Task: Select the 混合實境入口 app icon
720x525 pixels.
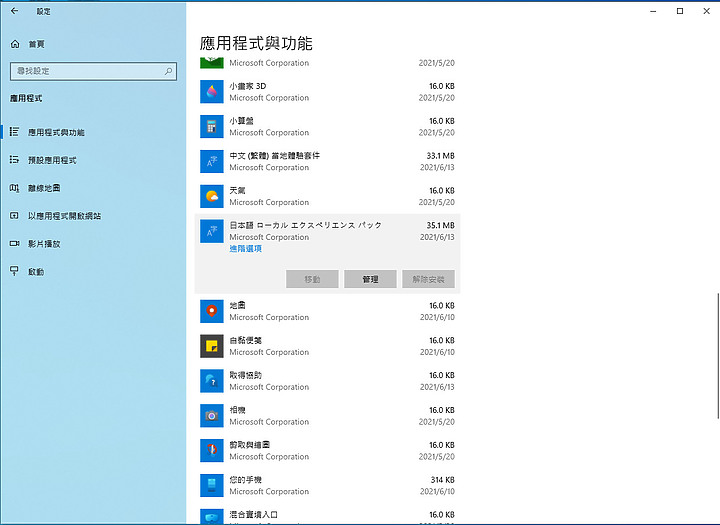Action: click(x=212, y=517)
